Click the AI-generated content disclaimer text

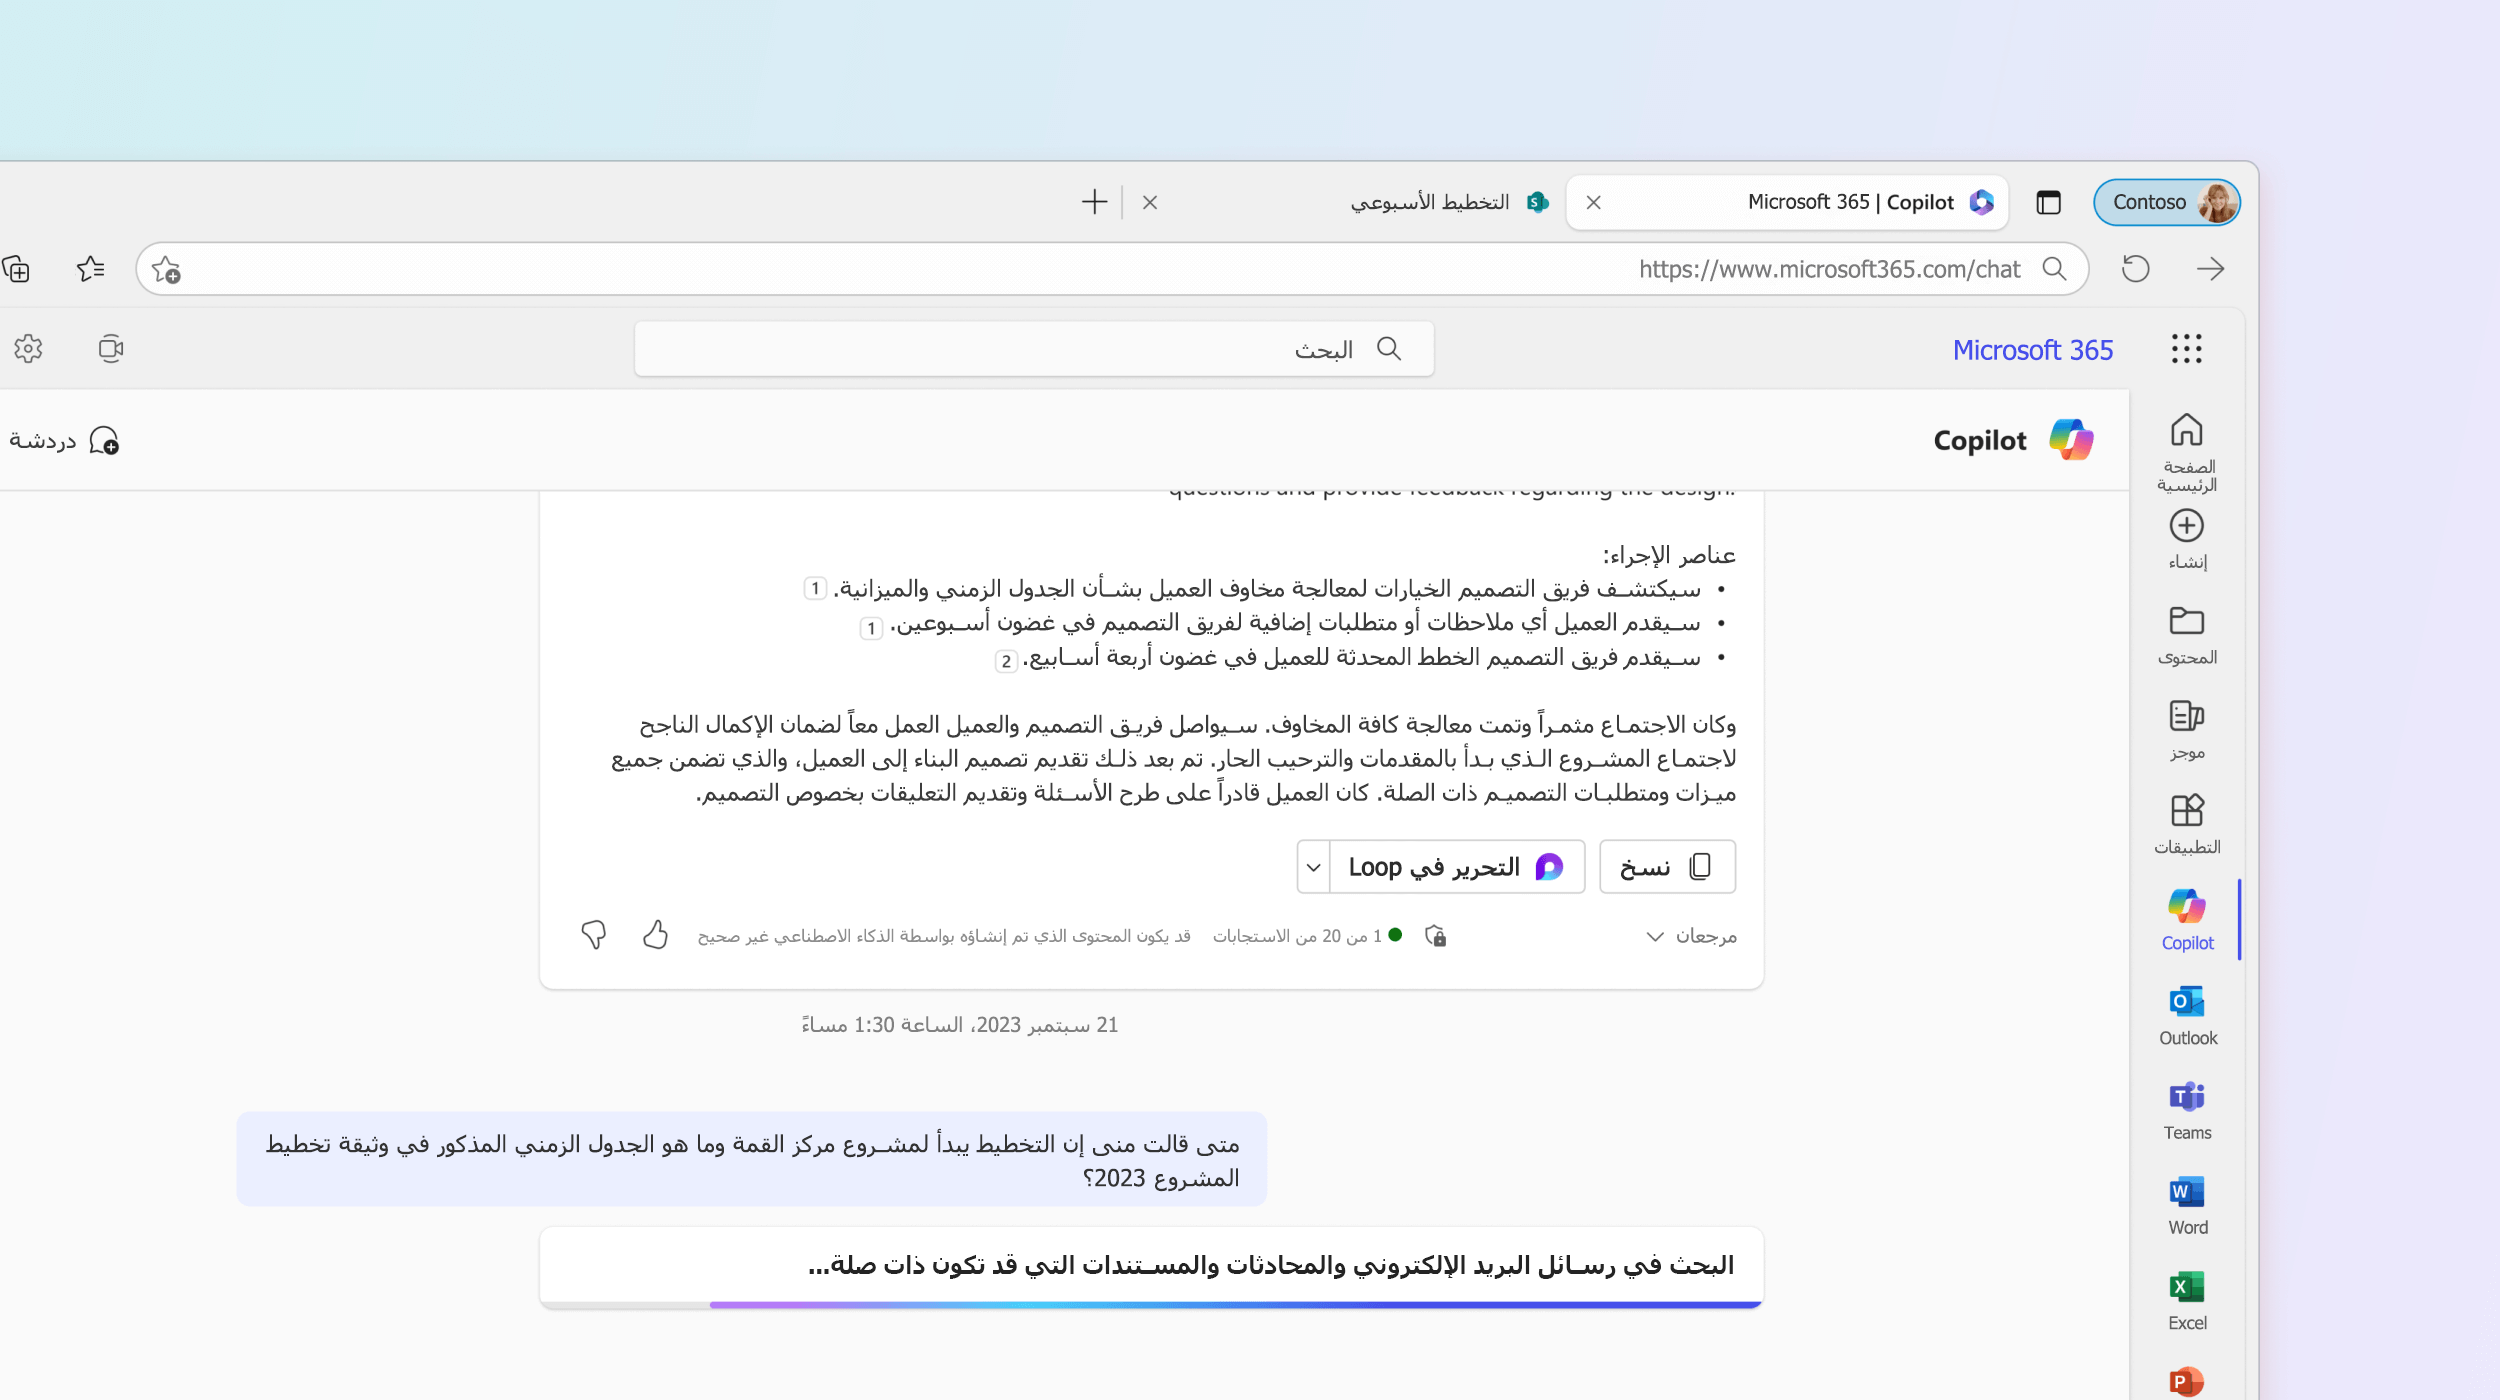[944, 936]
